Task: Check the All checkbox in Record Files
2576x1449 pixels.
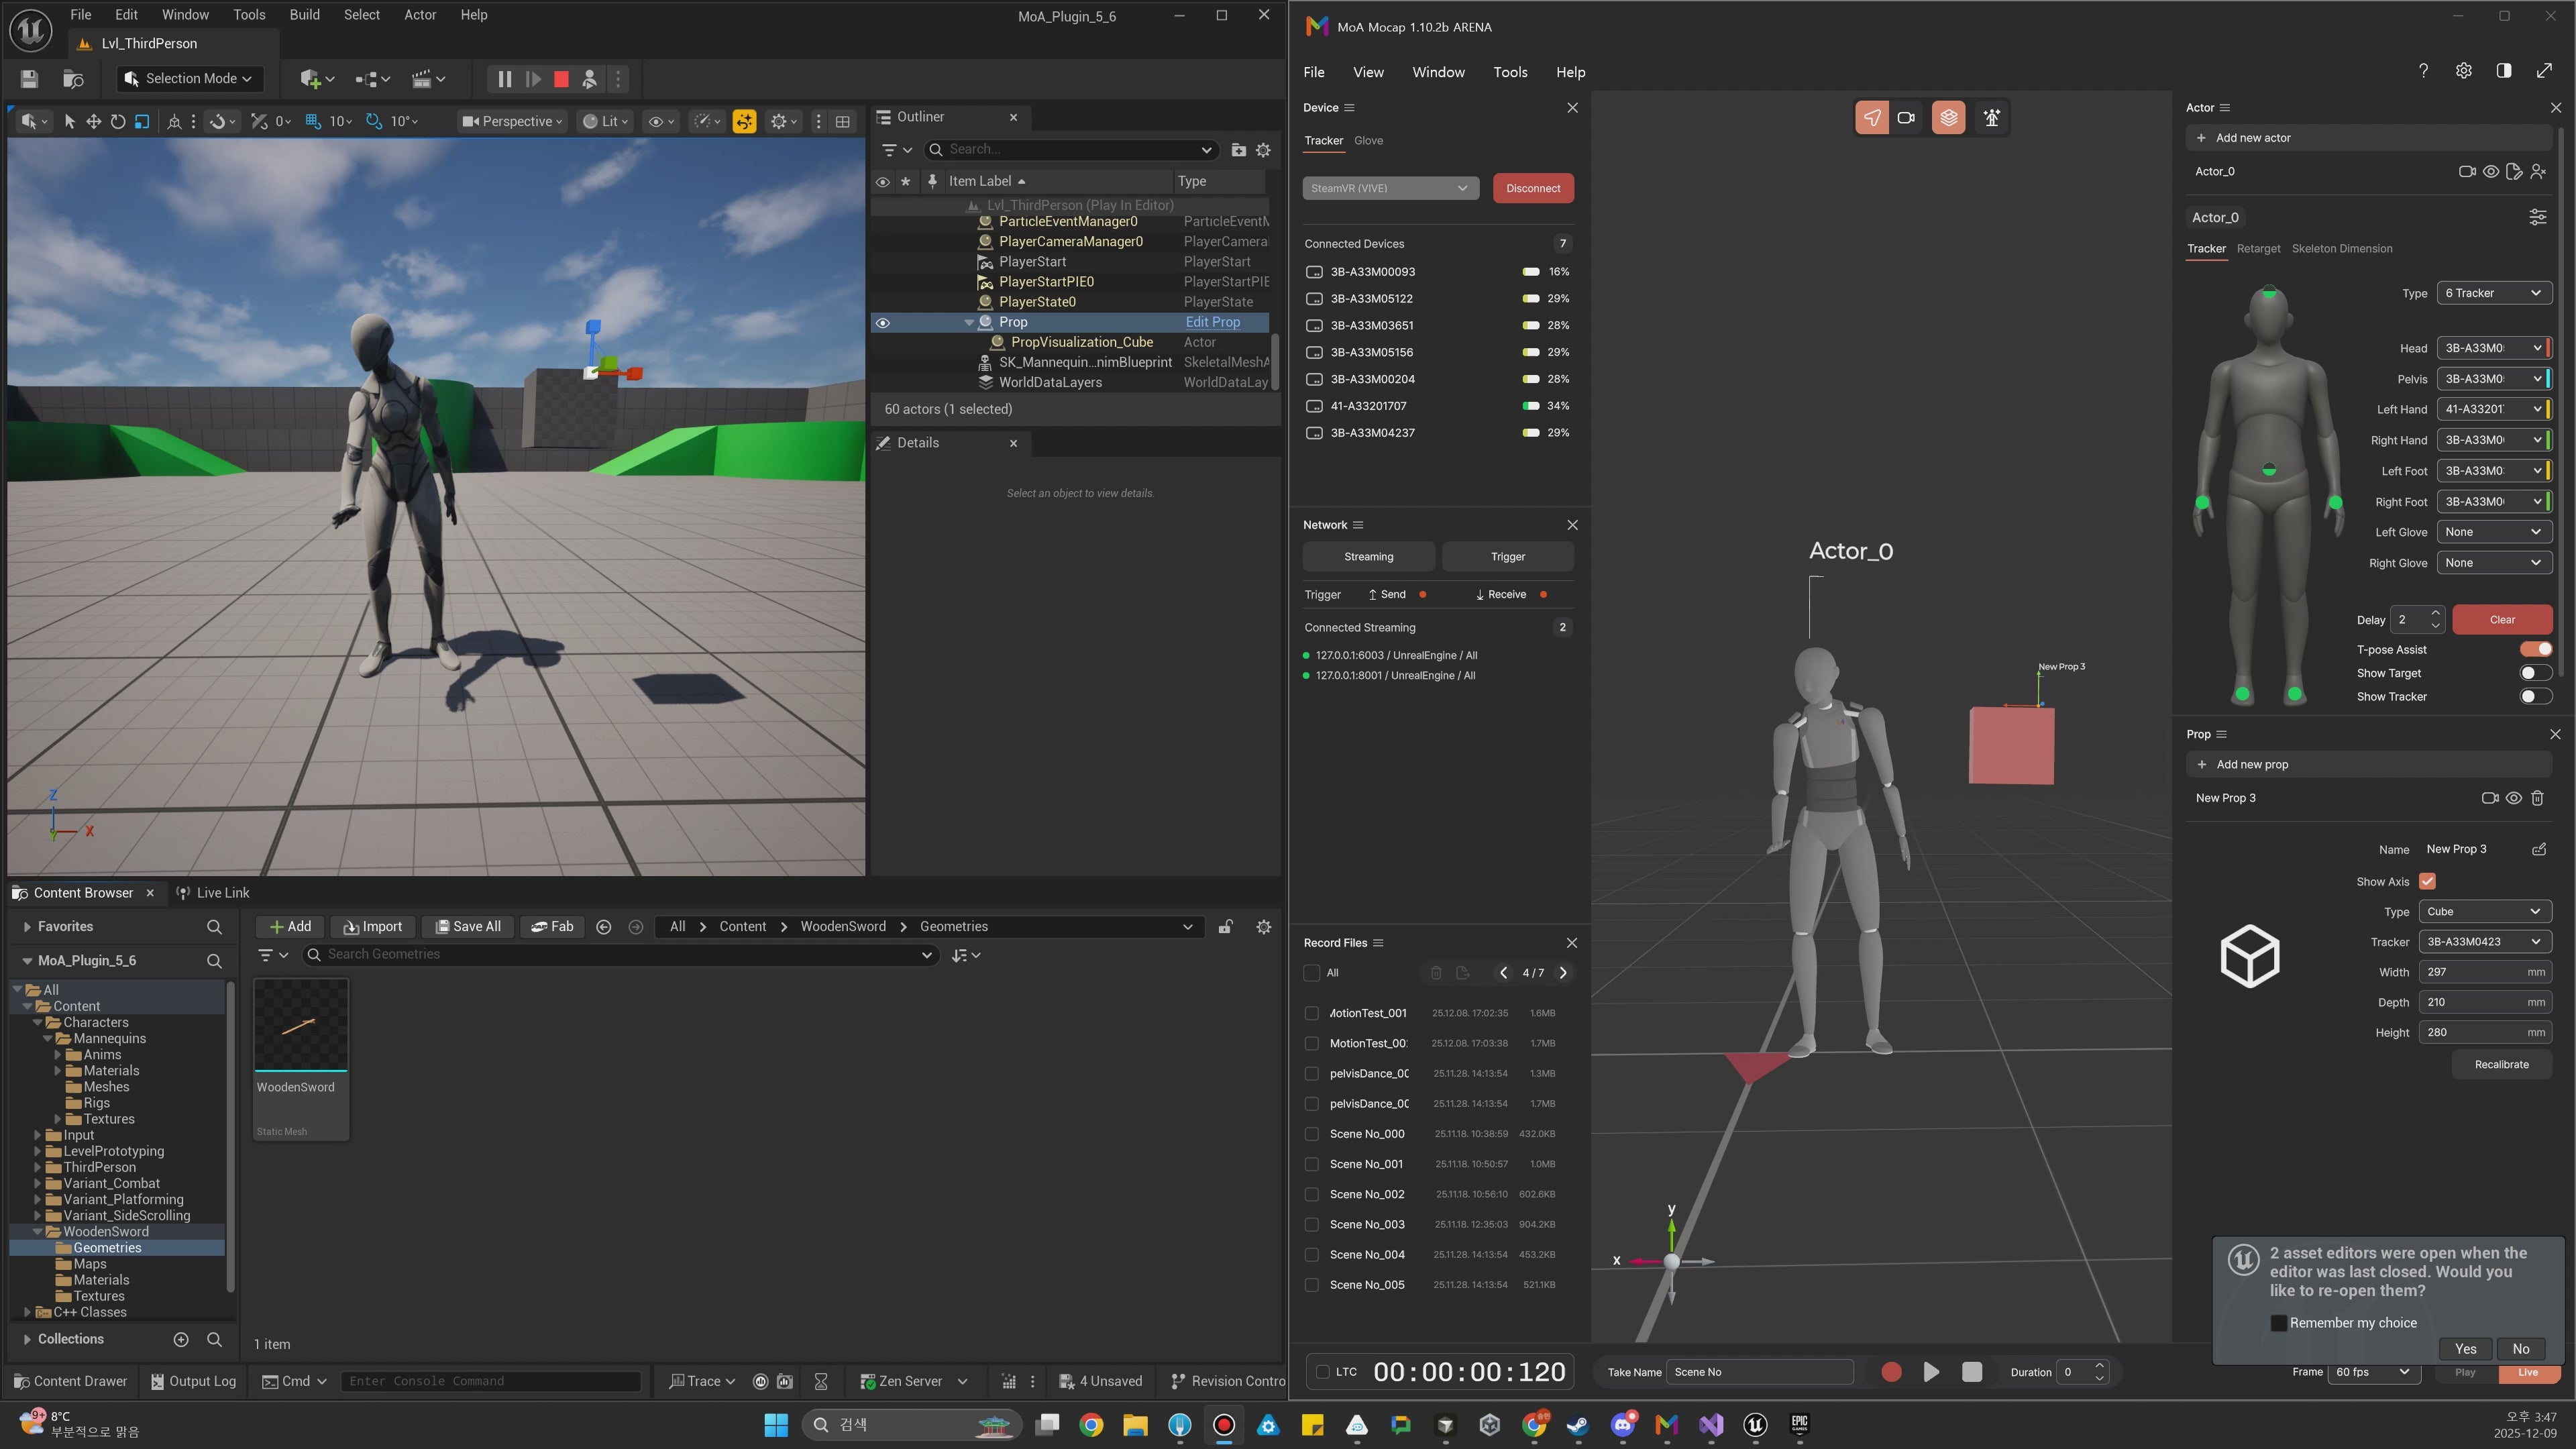Action: click(x=1311, y=972)
